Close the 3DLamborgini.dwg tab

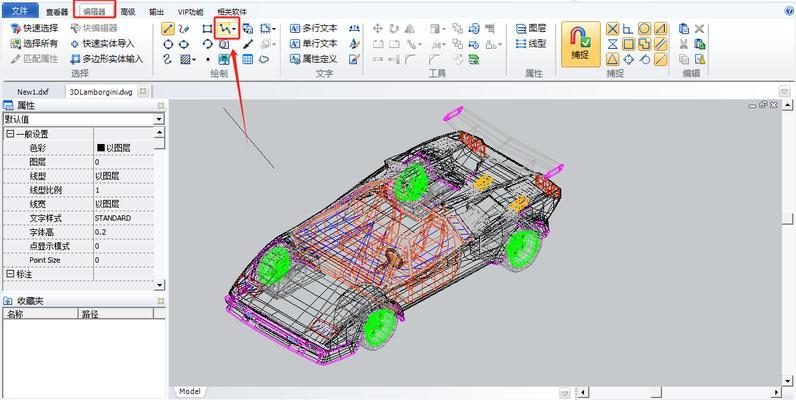143,91
